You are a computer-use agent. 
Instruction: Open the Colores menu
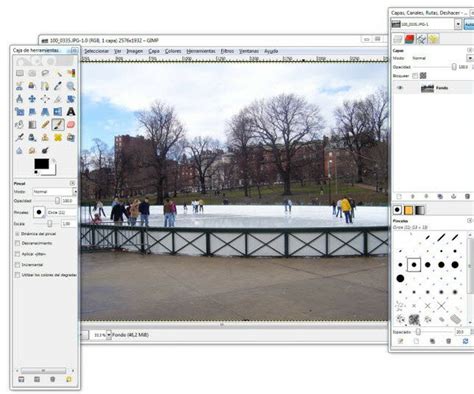point(173,51)
